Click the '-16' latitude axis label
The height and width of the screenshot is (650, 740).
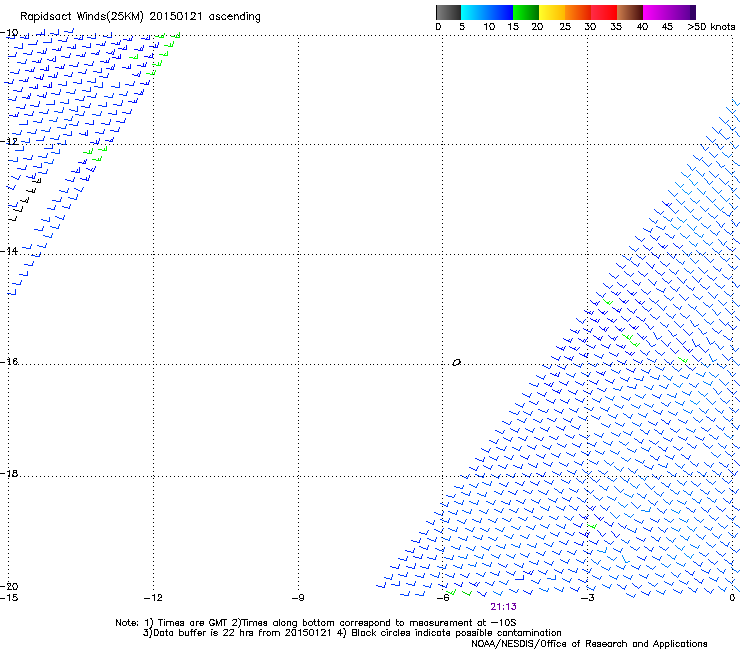9,361
